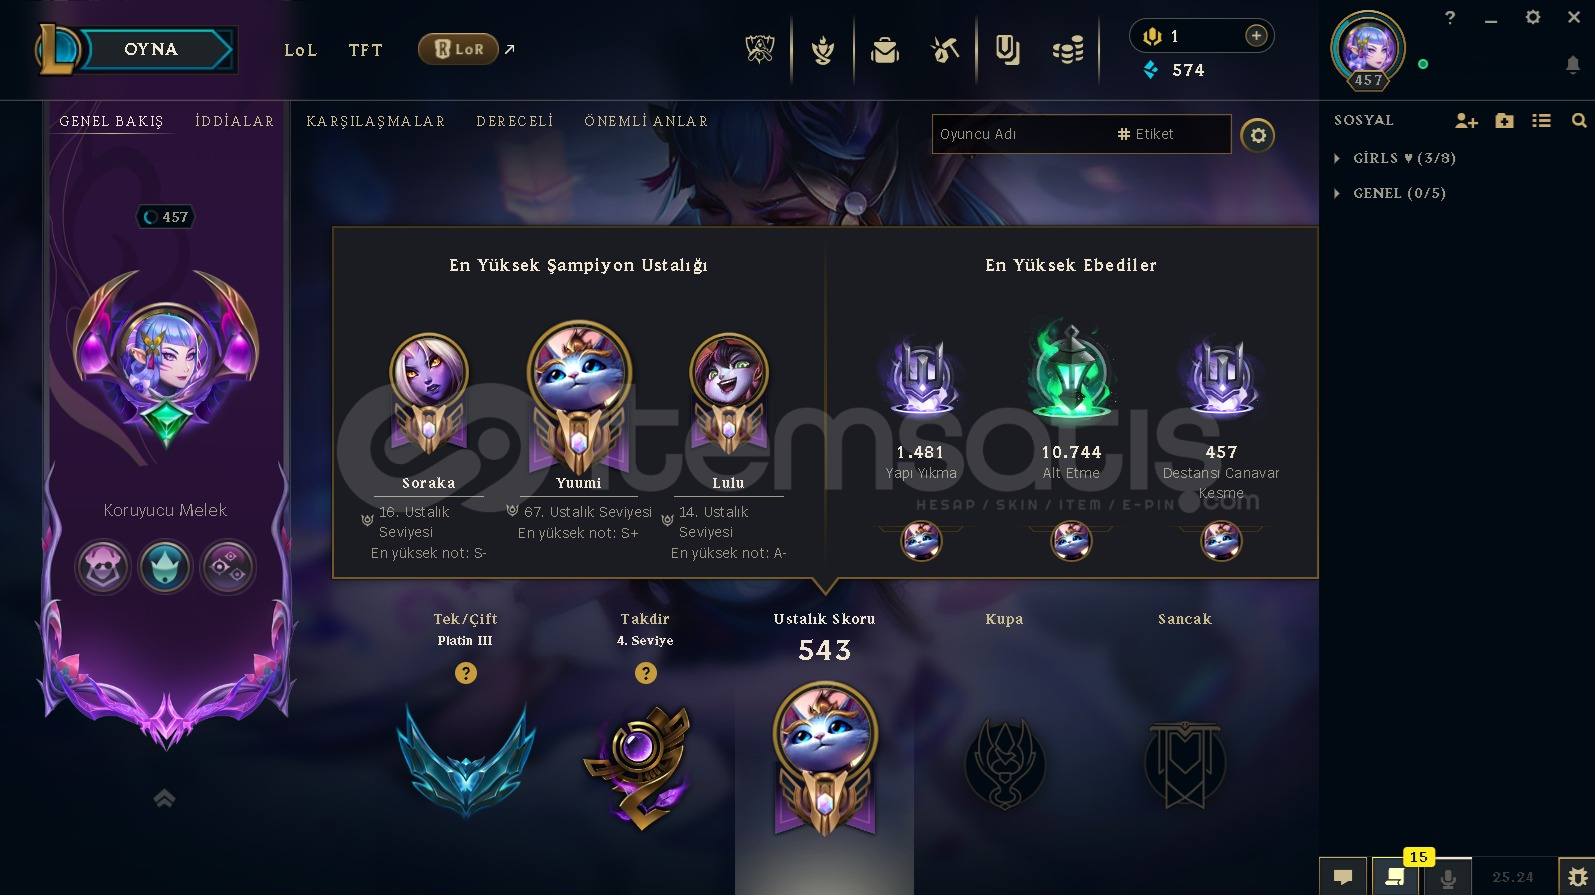Viewport: 1595px width, 895px height.
Task: Open the Loot icon in top bar
Action: pos(1007,49)
